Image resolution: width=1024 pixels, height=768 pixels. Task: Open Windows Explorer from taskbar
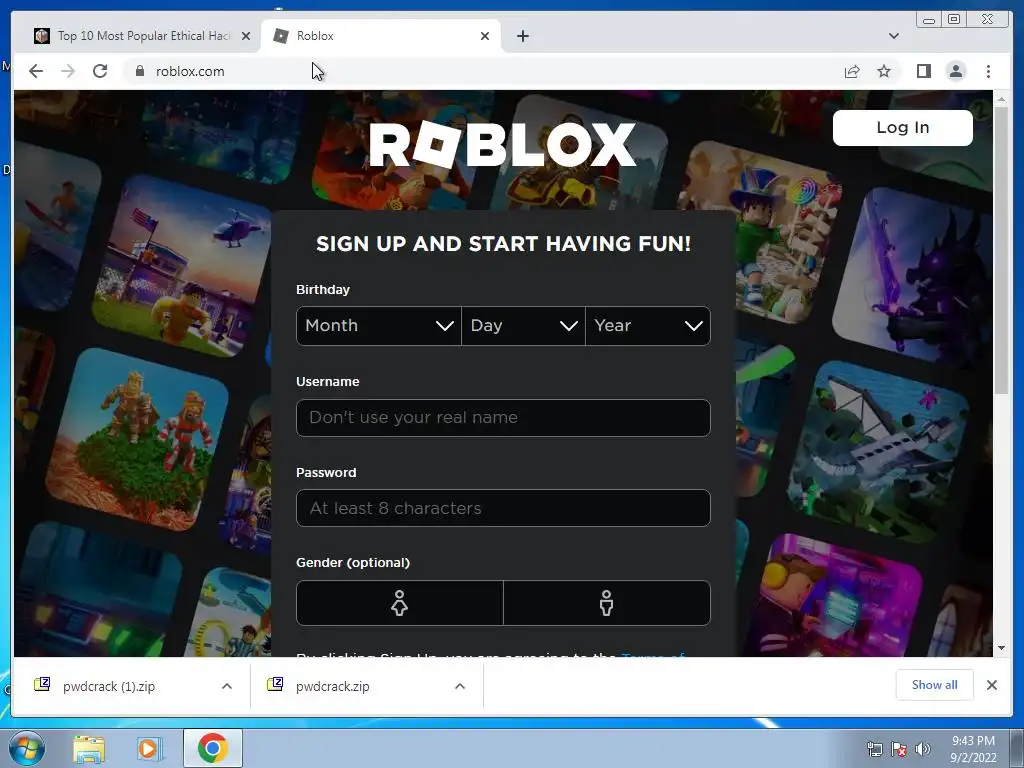click(x=89, y=749)
